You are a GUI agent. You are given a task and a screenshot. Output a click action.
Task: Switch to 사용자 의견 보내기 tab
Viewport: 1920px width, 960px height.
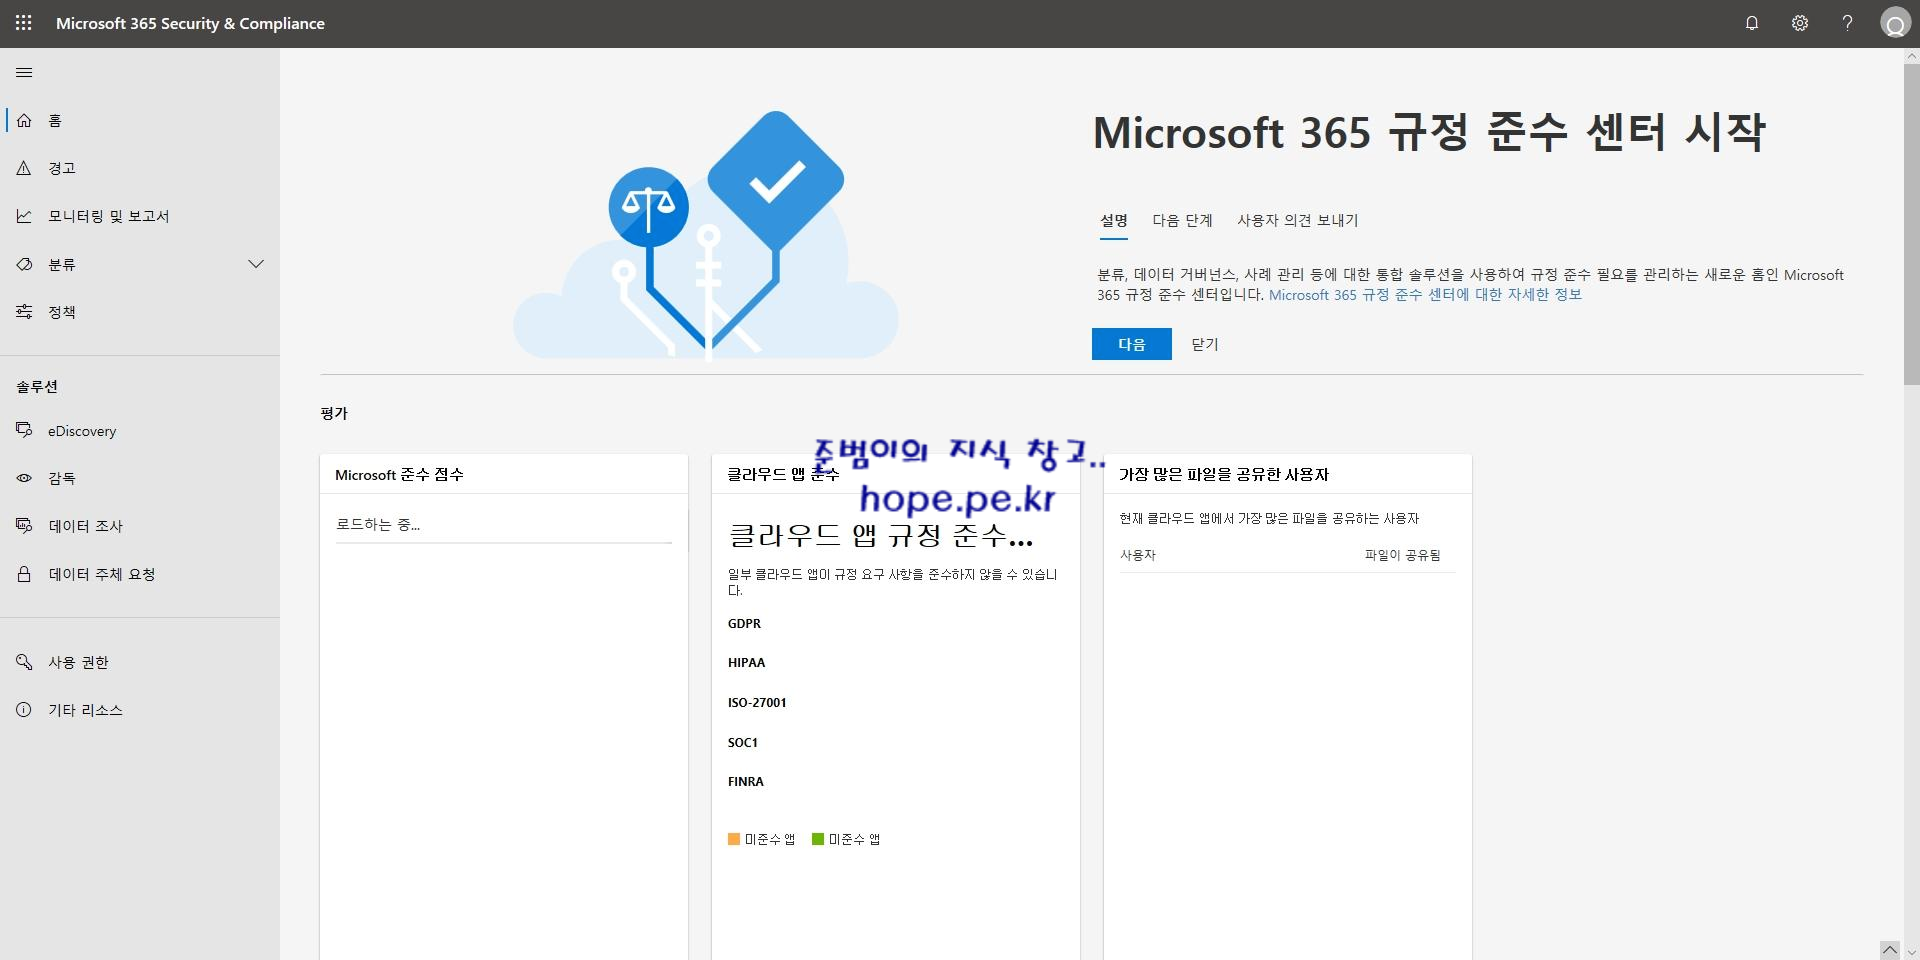[x=1298, y=220]
